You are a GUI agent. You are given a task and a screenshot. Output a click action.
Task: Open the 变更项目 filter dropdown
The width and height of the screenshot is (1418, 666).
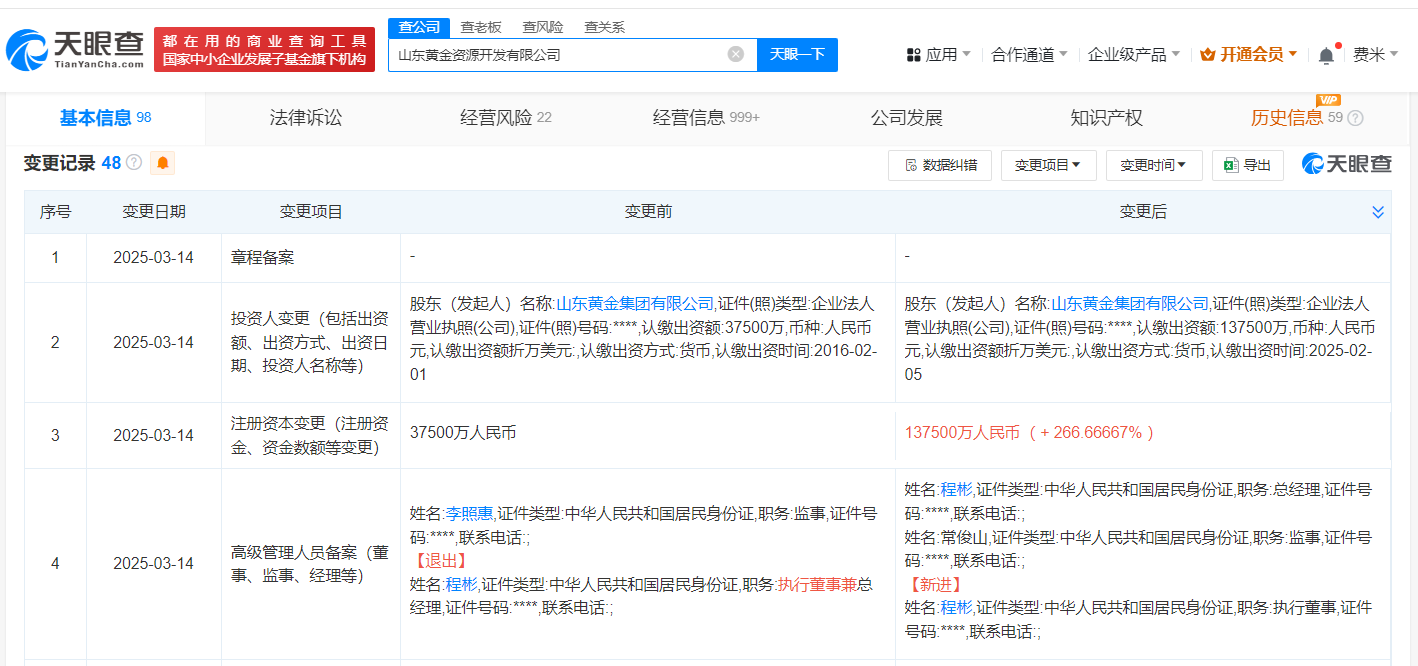point(1048,165)
